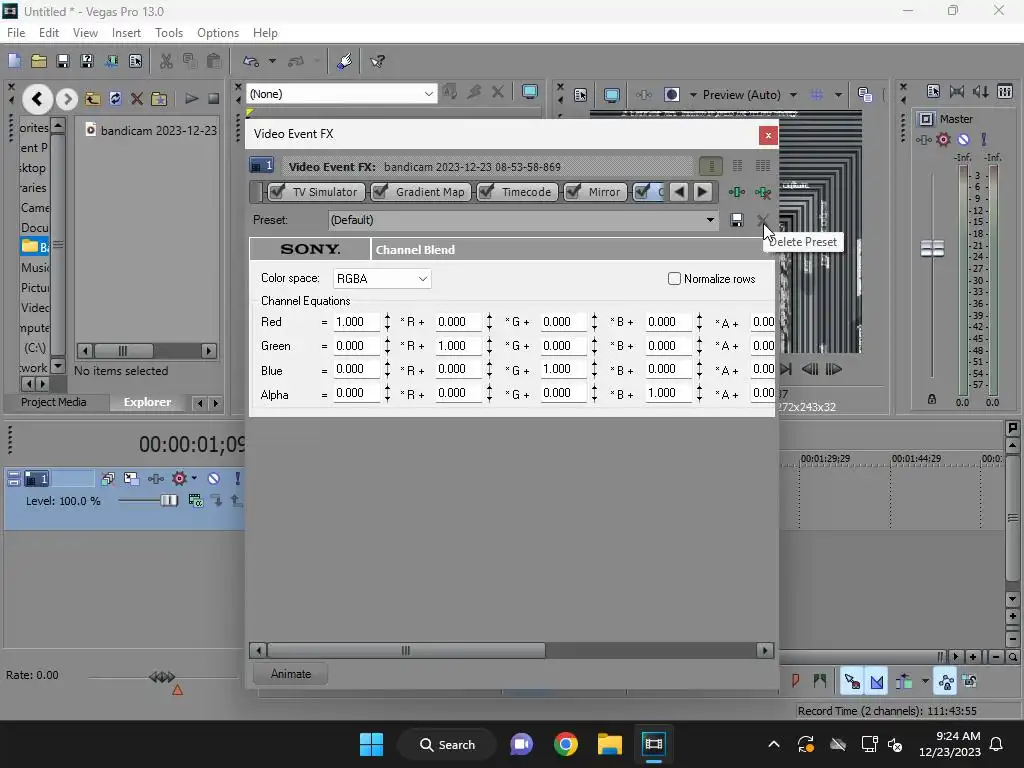Click the track FX gear icon on track 1
The width and height of the screenshot is (1024, 768).
click(179, 479)
